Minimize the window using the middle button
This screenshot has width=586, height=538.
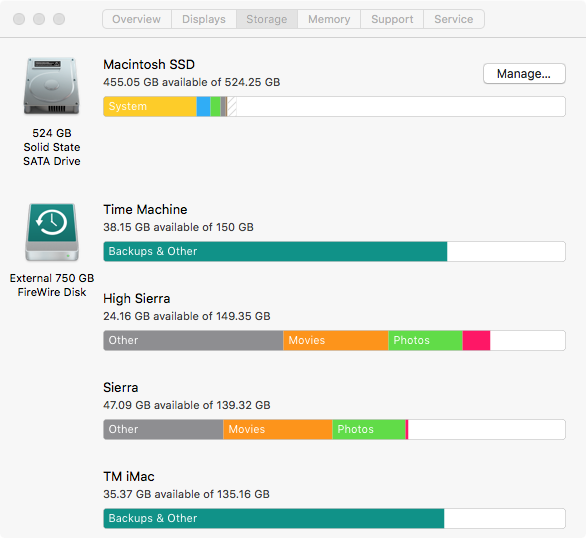(x=39, y=19)
